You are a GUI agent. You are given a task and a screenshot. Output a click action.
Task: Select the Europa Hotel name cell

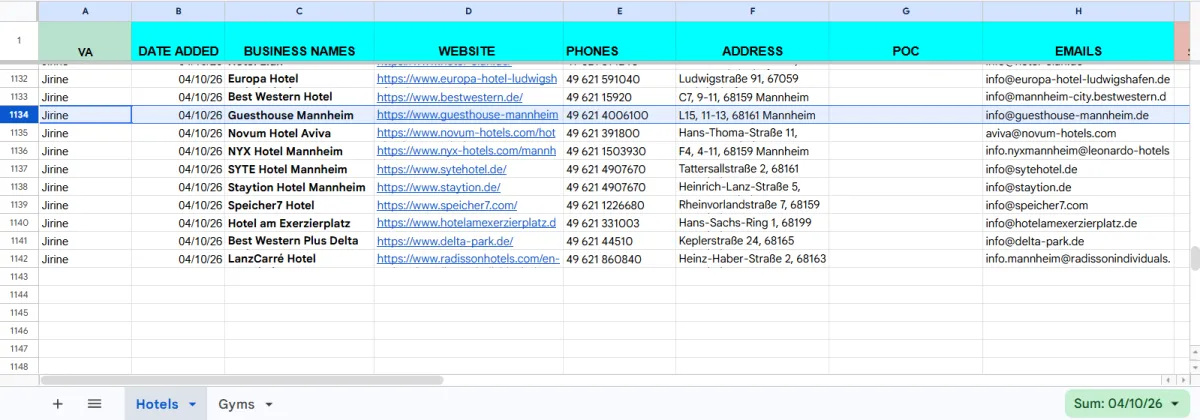pyautogui.click(x=300, y=79)
